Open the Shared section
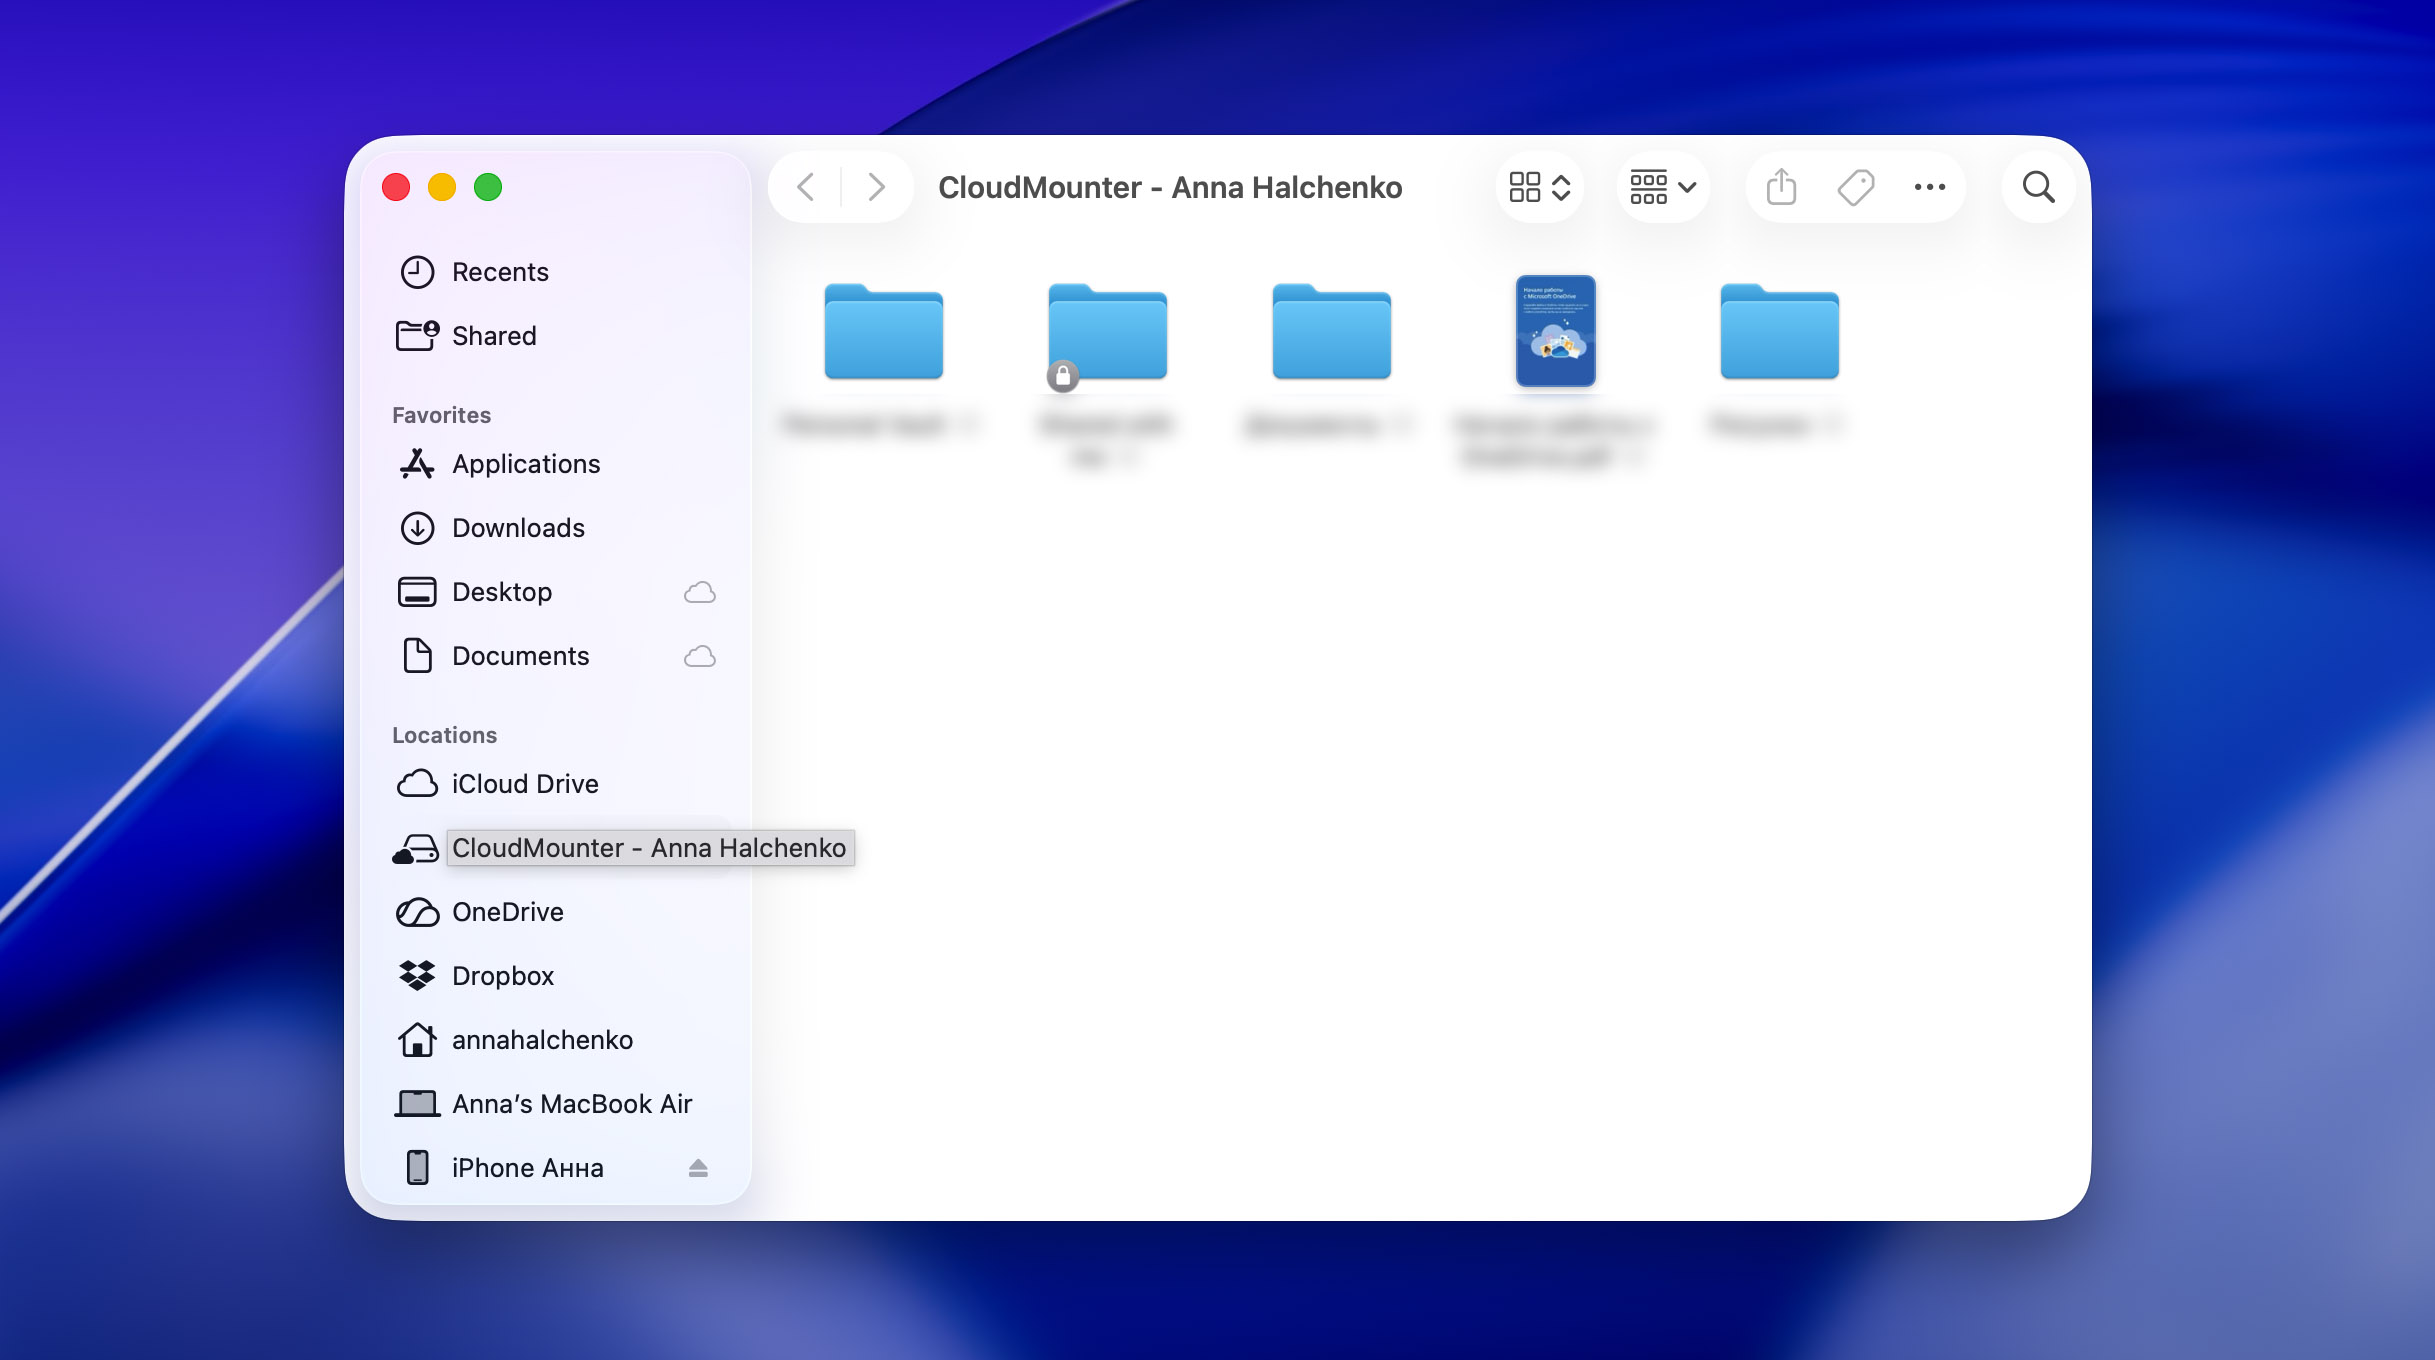2435x1360 pixels. pos(493,335)
